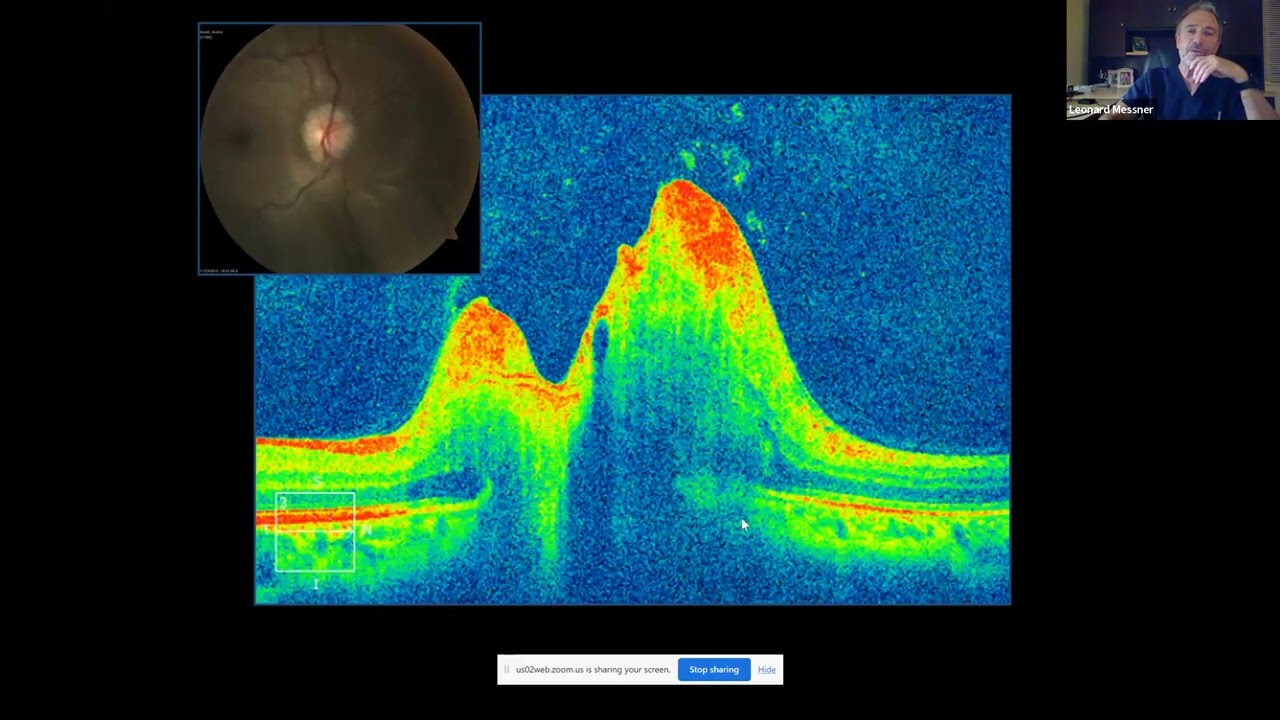Open the fundus photograph thumbnail

pyautogui.click(x=339, y=148)
